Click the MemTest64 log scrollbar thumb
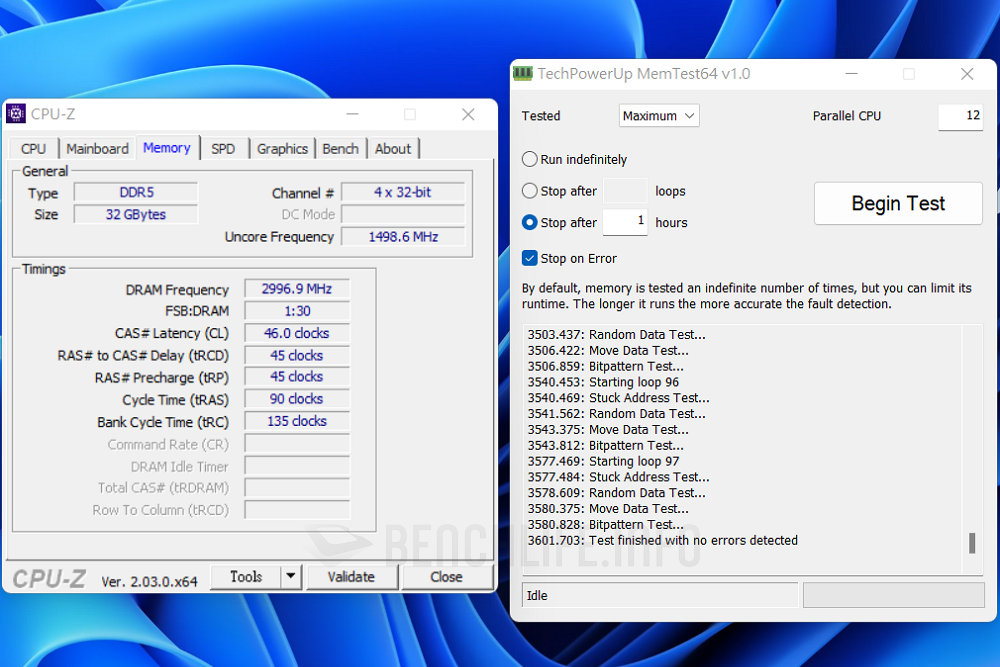 (x=972, y=543)
